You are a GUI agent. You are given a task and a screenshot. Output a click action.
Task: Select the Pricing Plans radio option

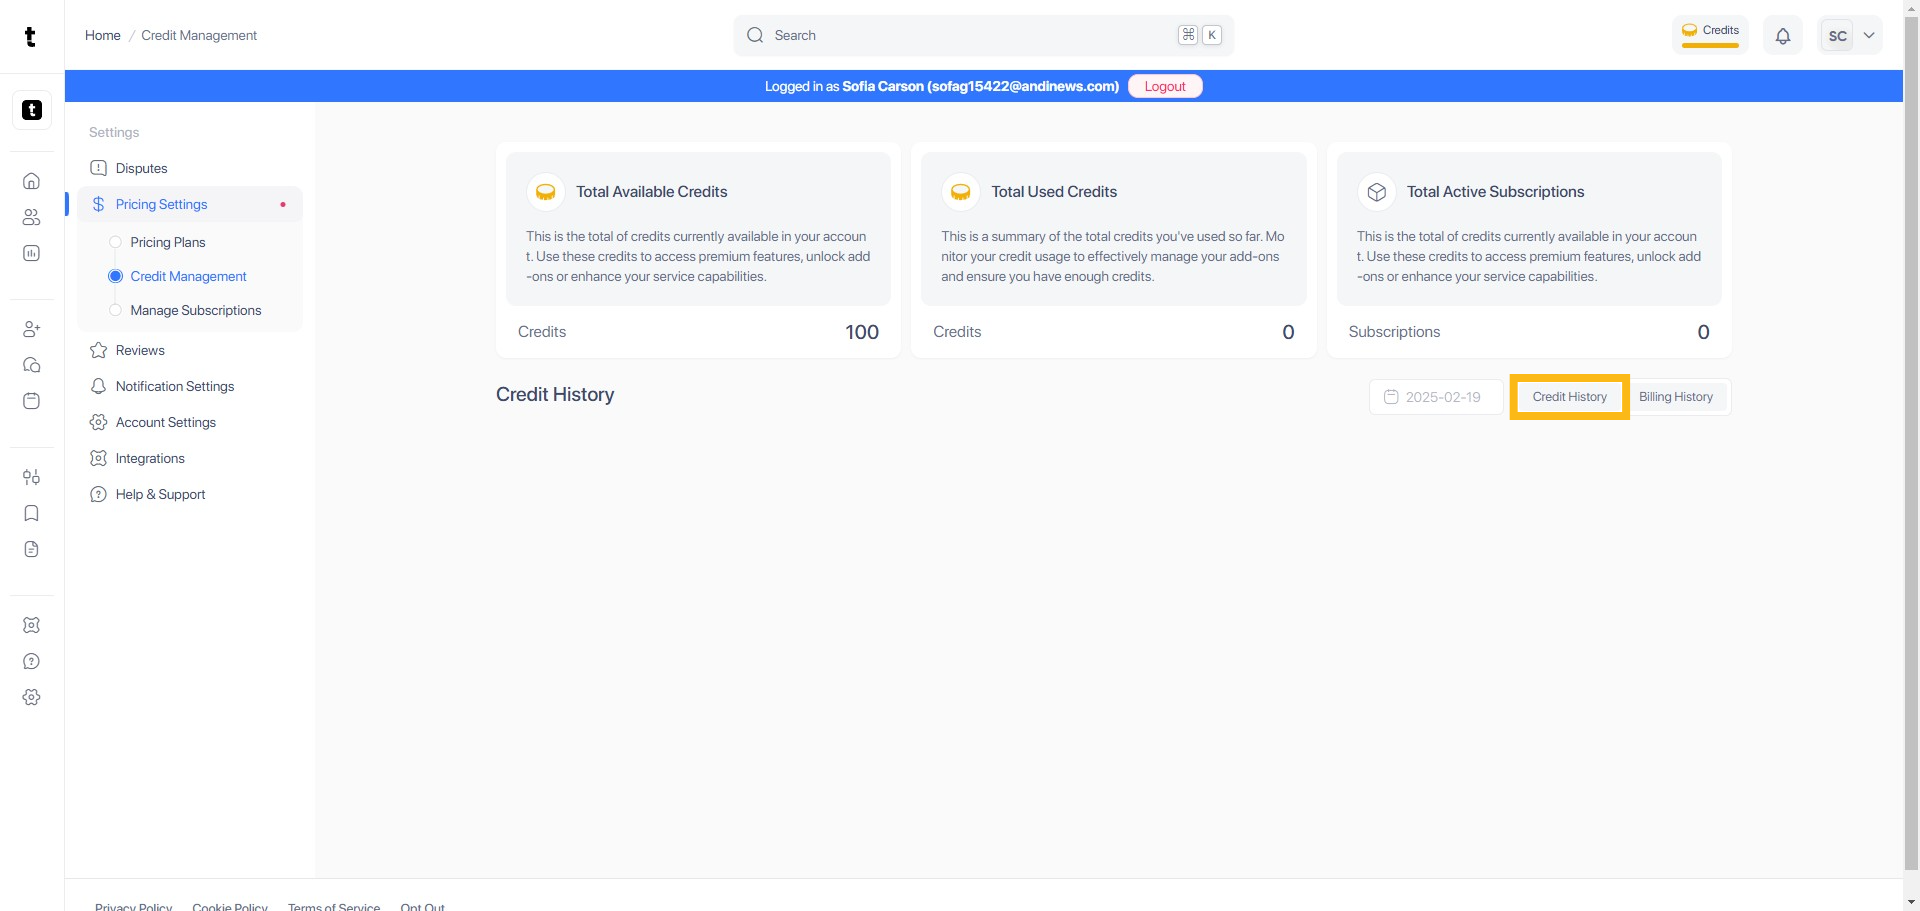tap(115, 242)
